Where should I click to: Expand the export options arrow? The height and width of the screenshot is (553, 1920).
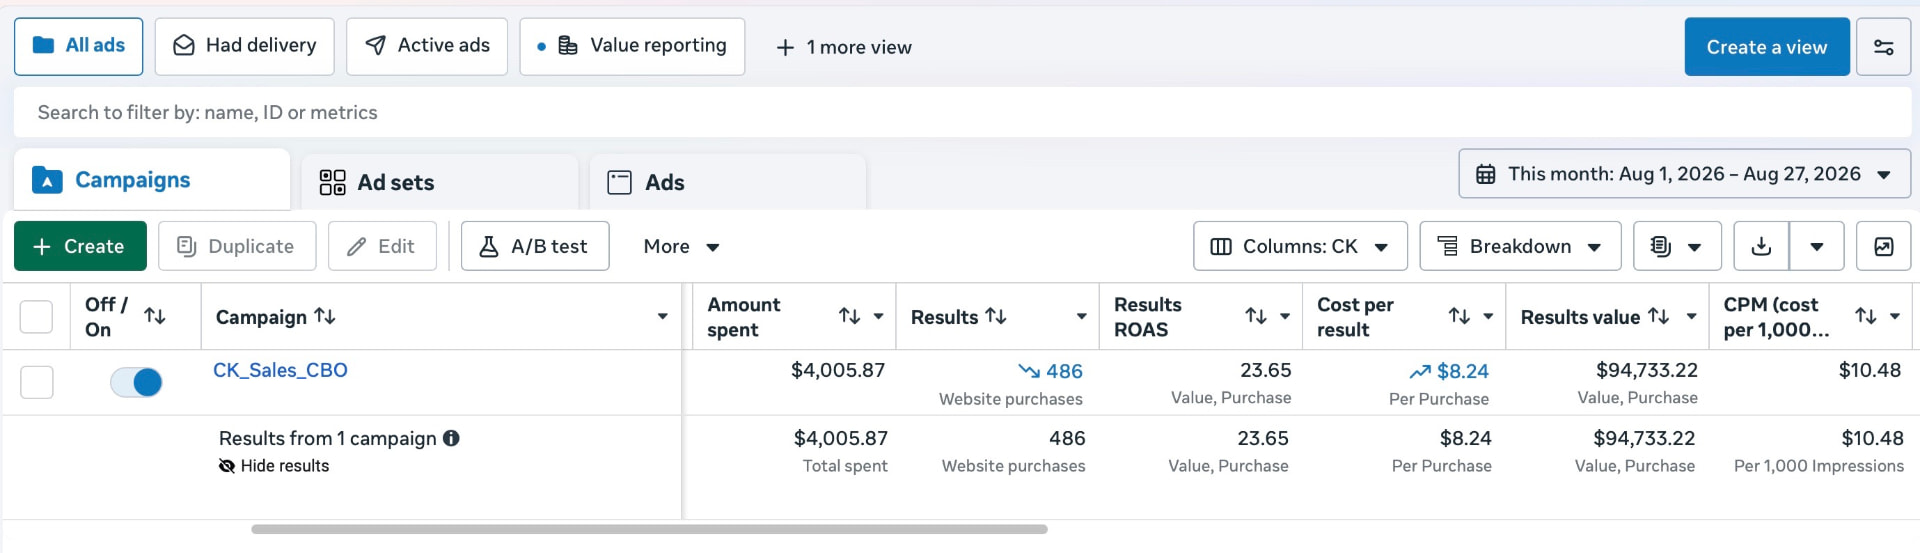tap(1817, 246)
